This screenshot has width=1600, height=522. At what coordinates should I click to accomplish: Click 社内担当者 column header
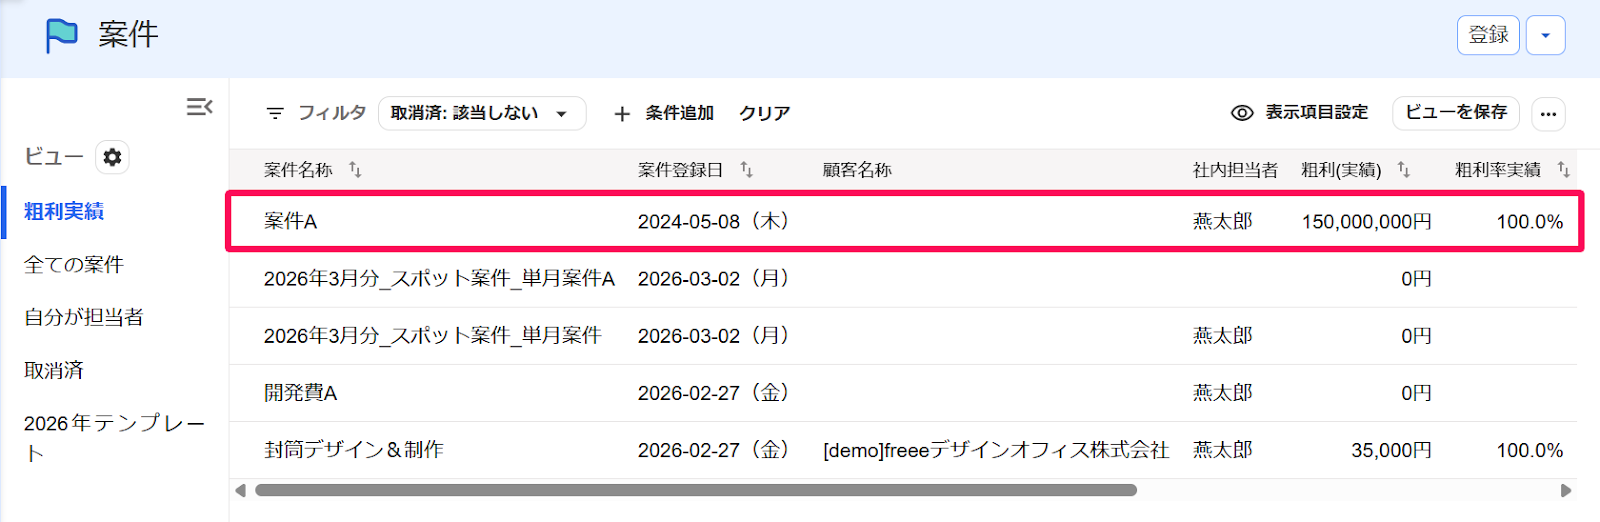pos(1235,170)
